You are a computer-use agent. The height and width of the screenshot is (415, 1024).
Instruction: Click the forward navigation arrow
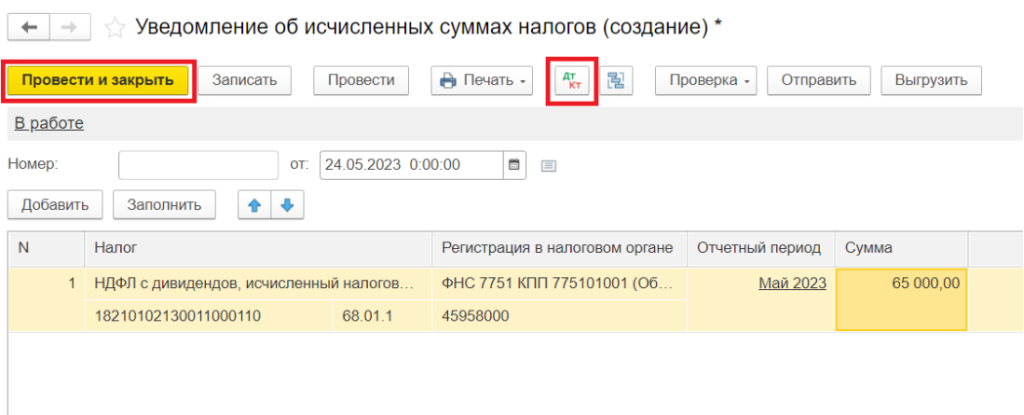(x=69, y=27)
